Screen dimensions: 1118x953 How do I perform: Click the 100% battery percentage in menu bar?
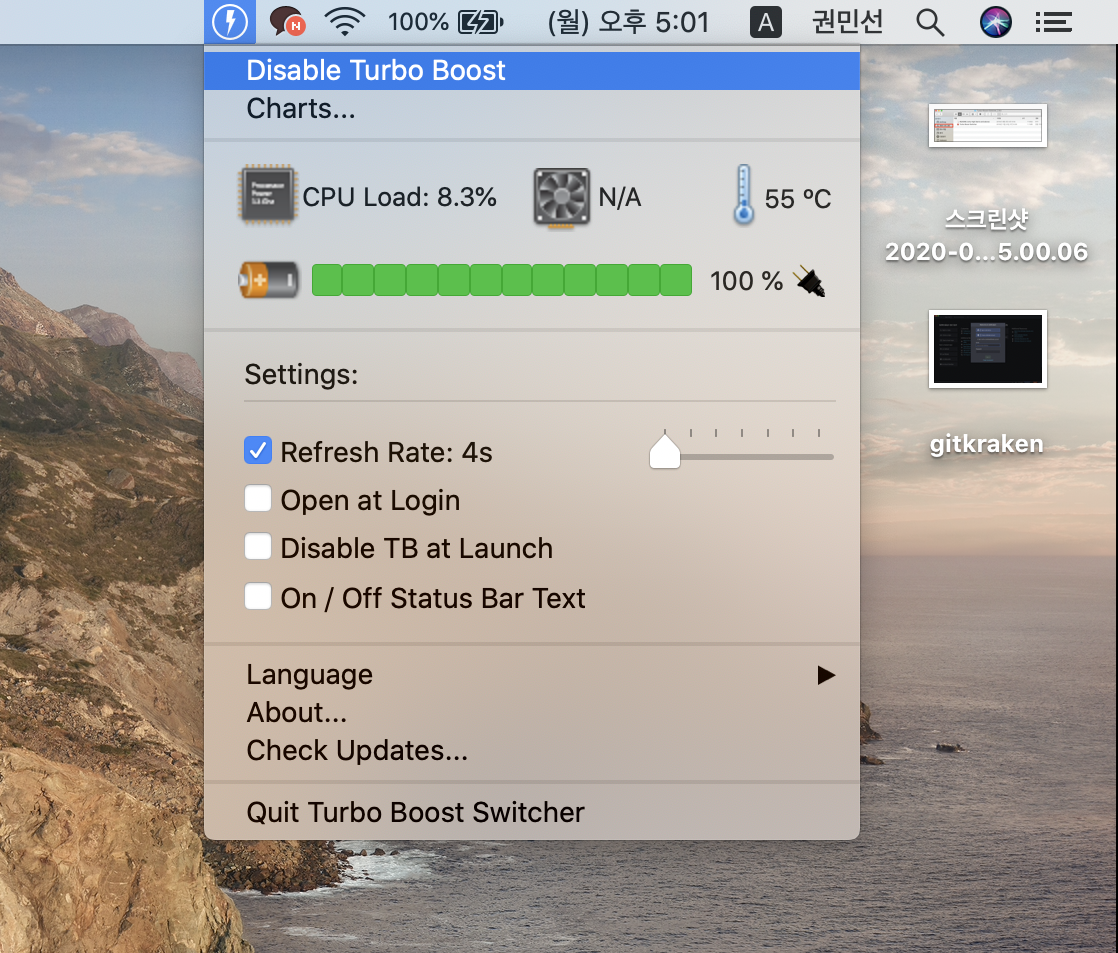[x=419, y=22]
